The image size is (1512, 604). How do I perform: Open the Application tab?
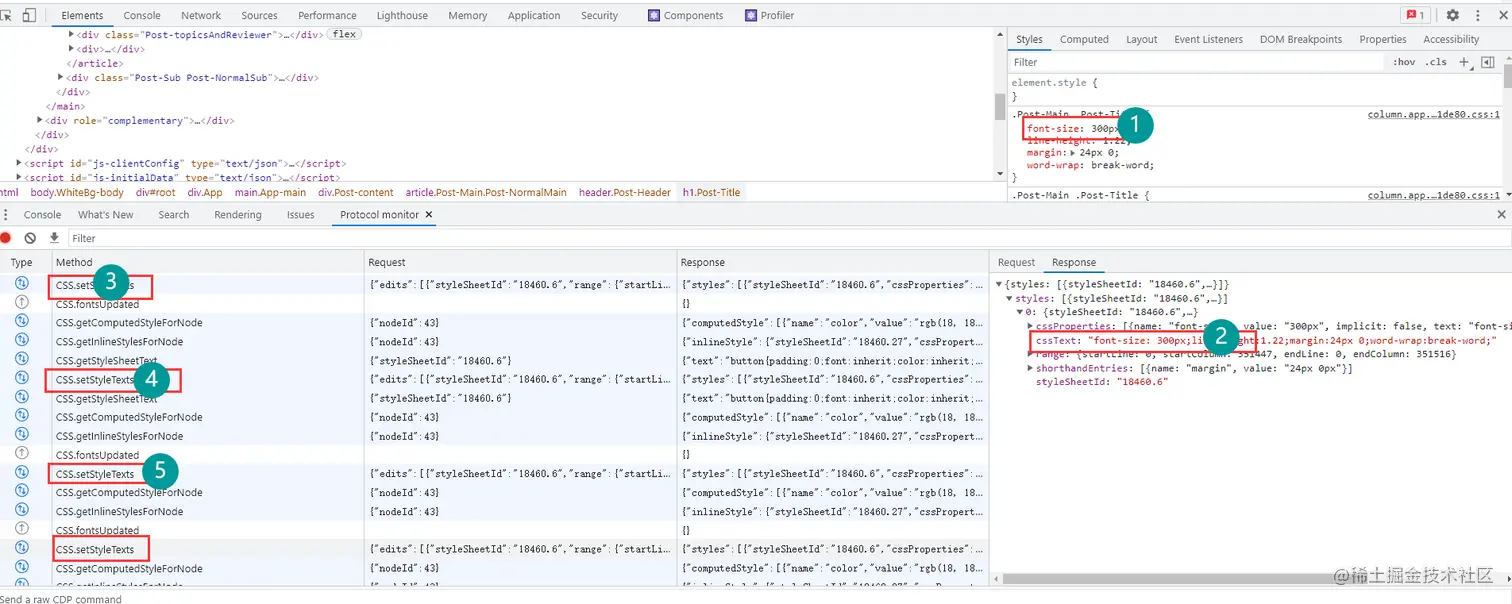[534, 15]
